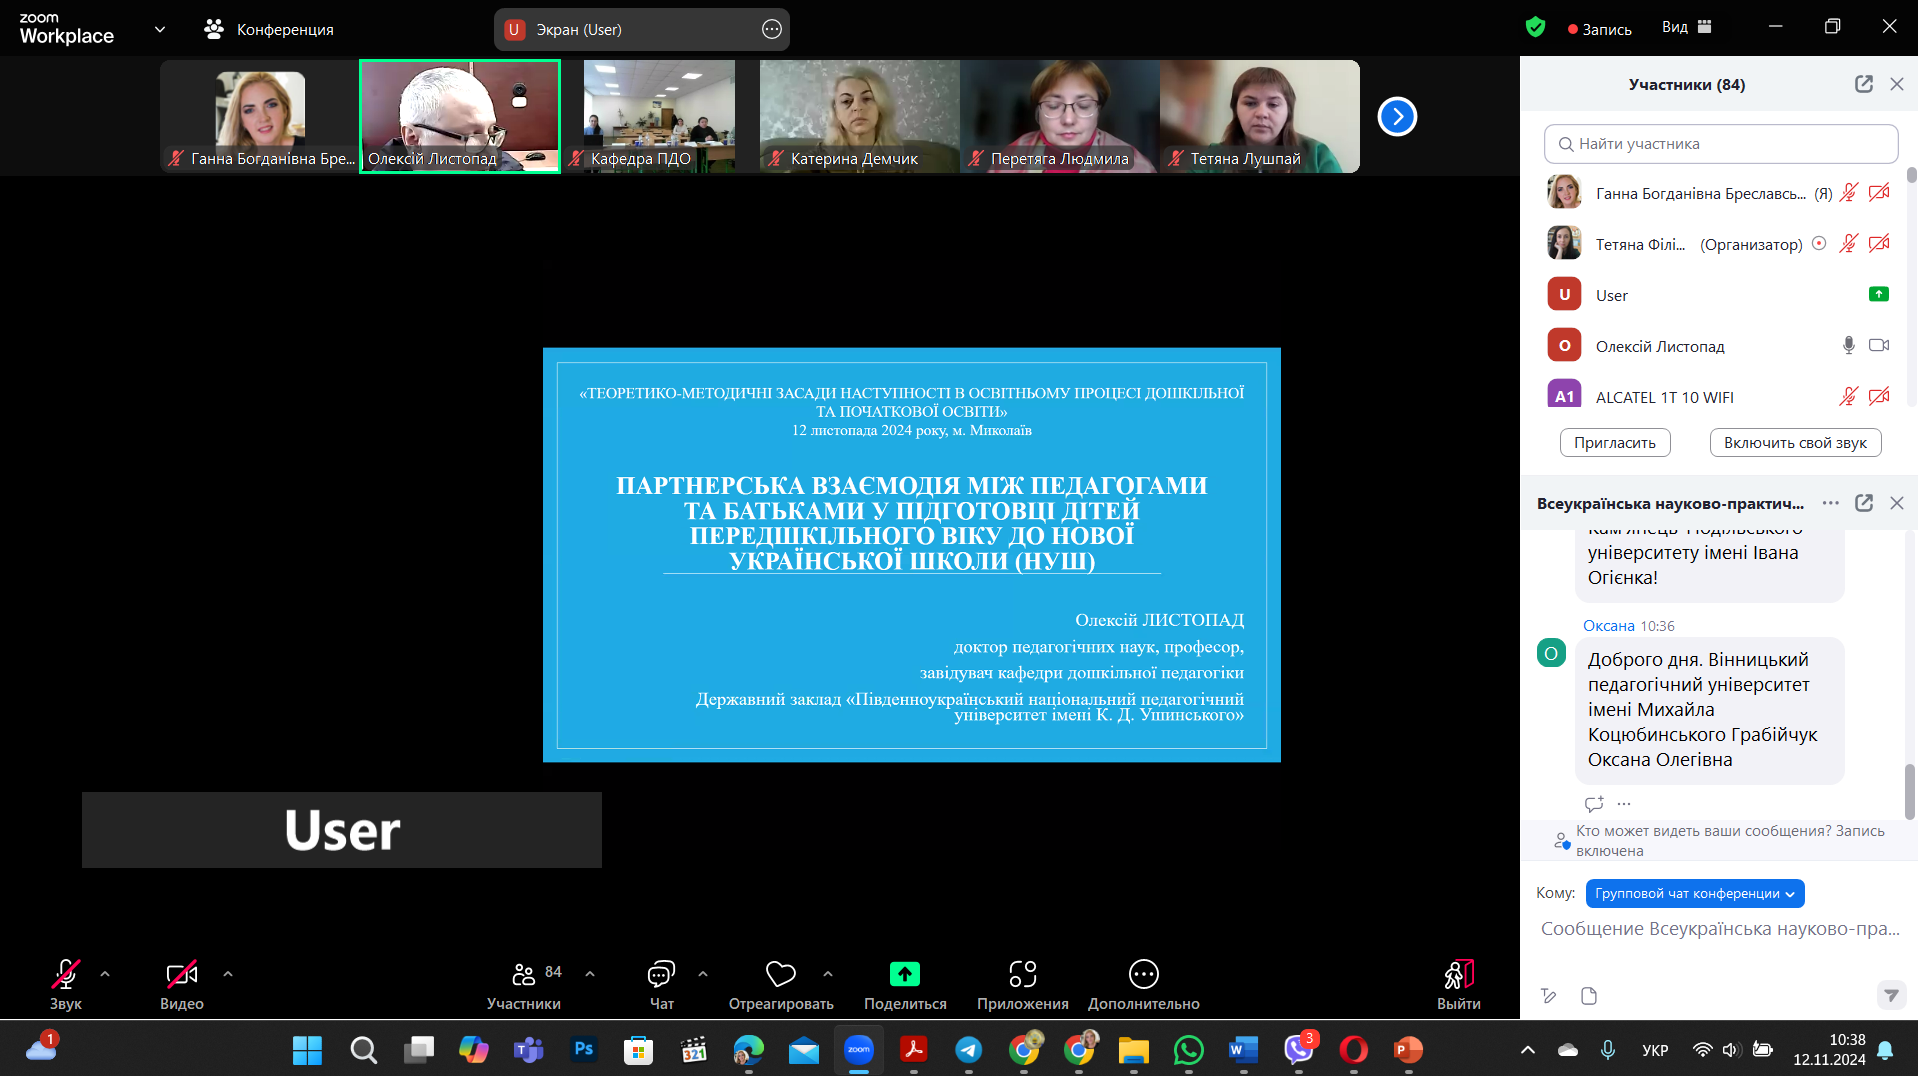
Task: Open the More options ellipsis icon
Action: (1143, 974)
